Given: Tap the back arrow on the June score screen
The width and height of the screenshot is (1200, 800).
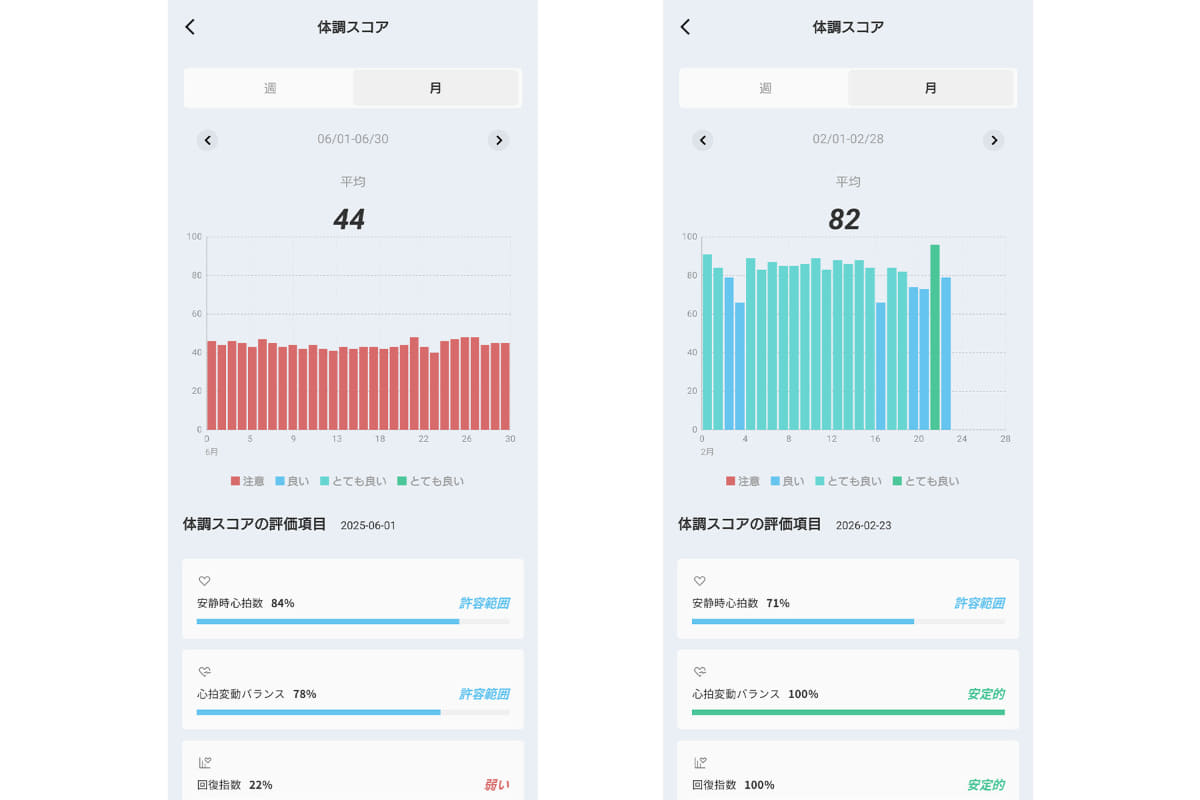Looking at the screenshot, I should tap(190, 27).
